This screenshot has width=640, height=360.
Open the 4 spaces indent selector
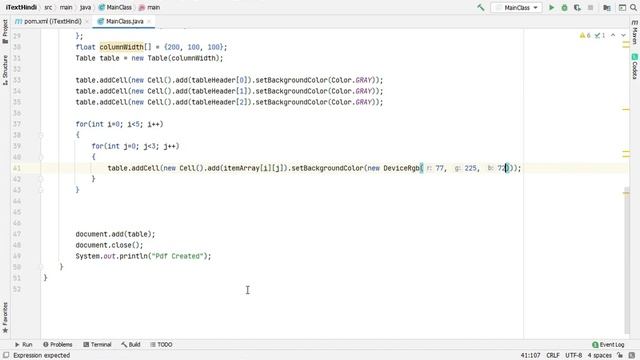(600, 355)
